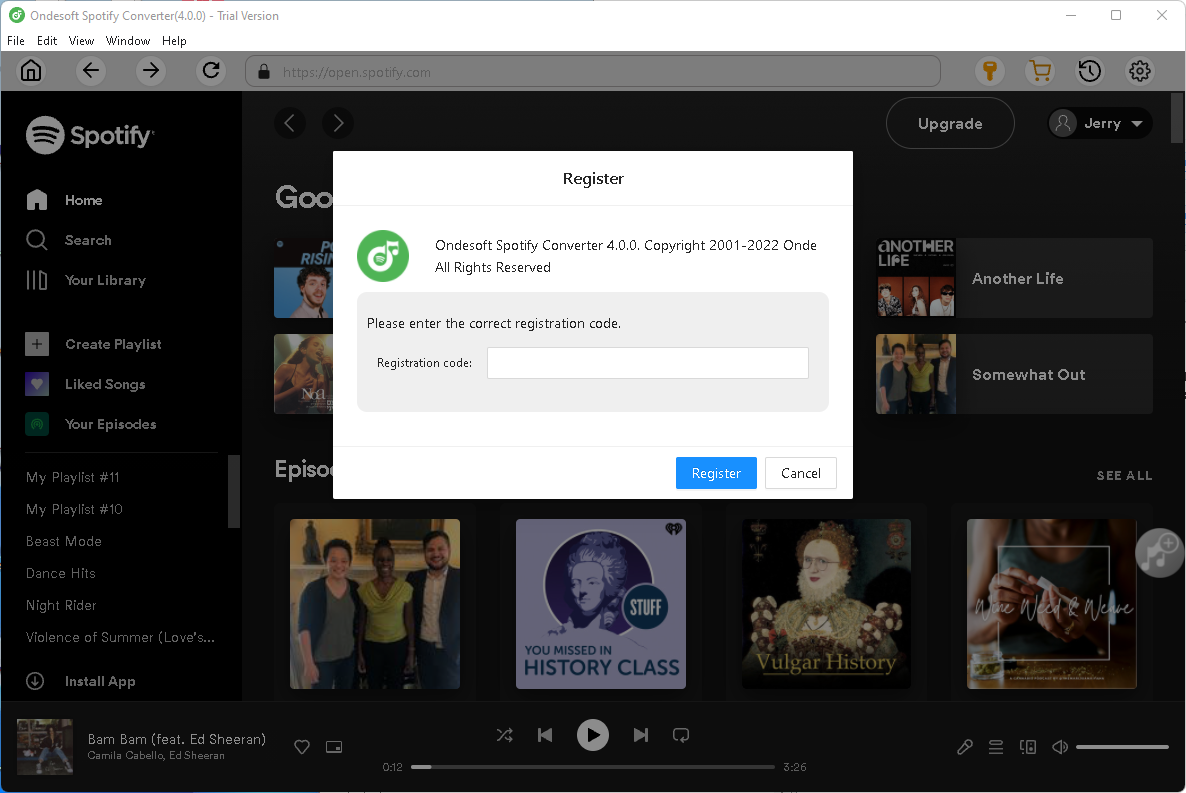Click the Spotify logo in sidebar
Viewport: 1186px width, 793px height.
pyautogui.click(x=90, y=135)
